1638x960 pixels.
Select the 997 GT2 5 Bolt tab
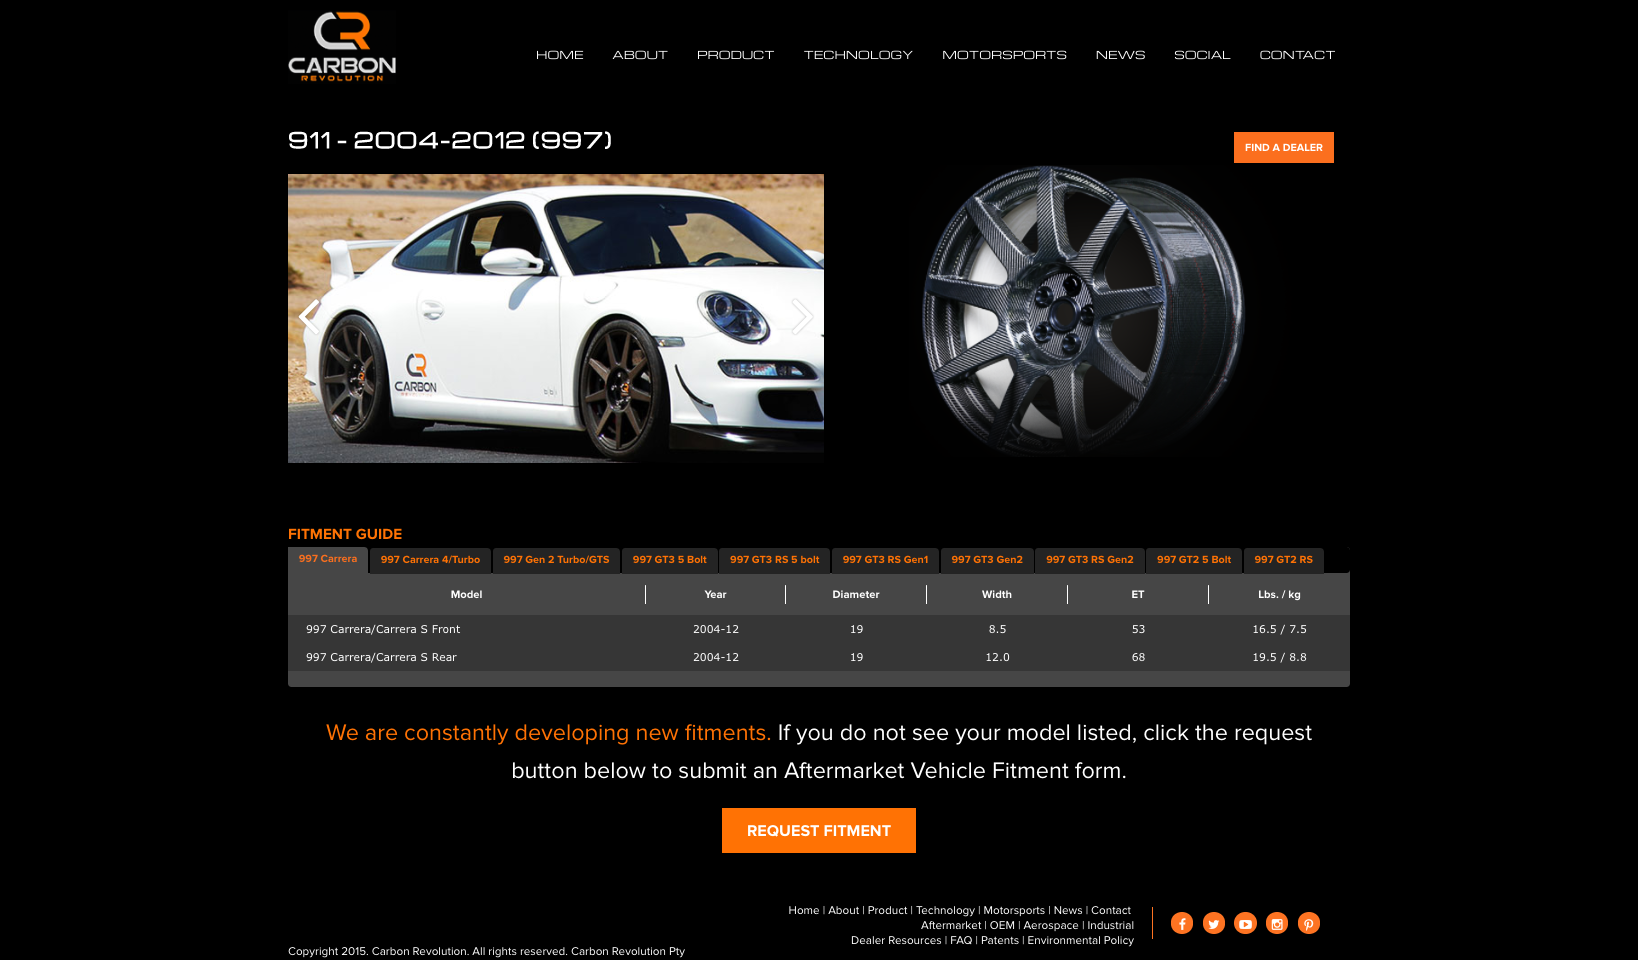click(x=1194, y=560)
